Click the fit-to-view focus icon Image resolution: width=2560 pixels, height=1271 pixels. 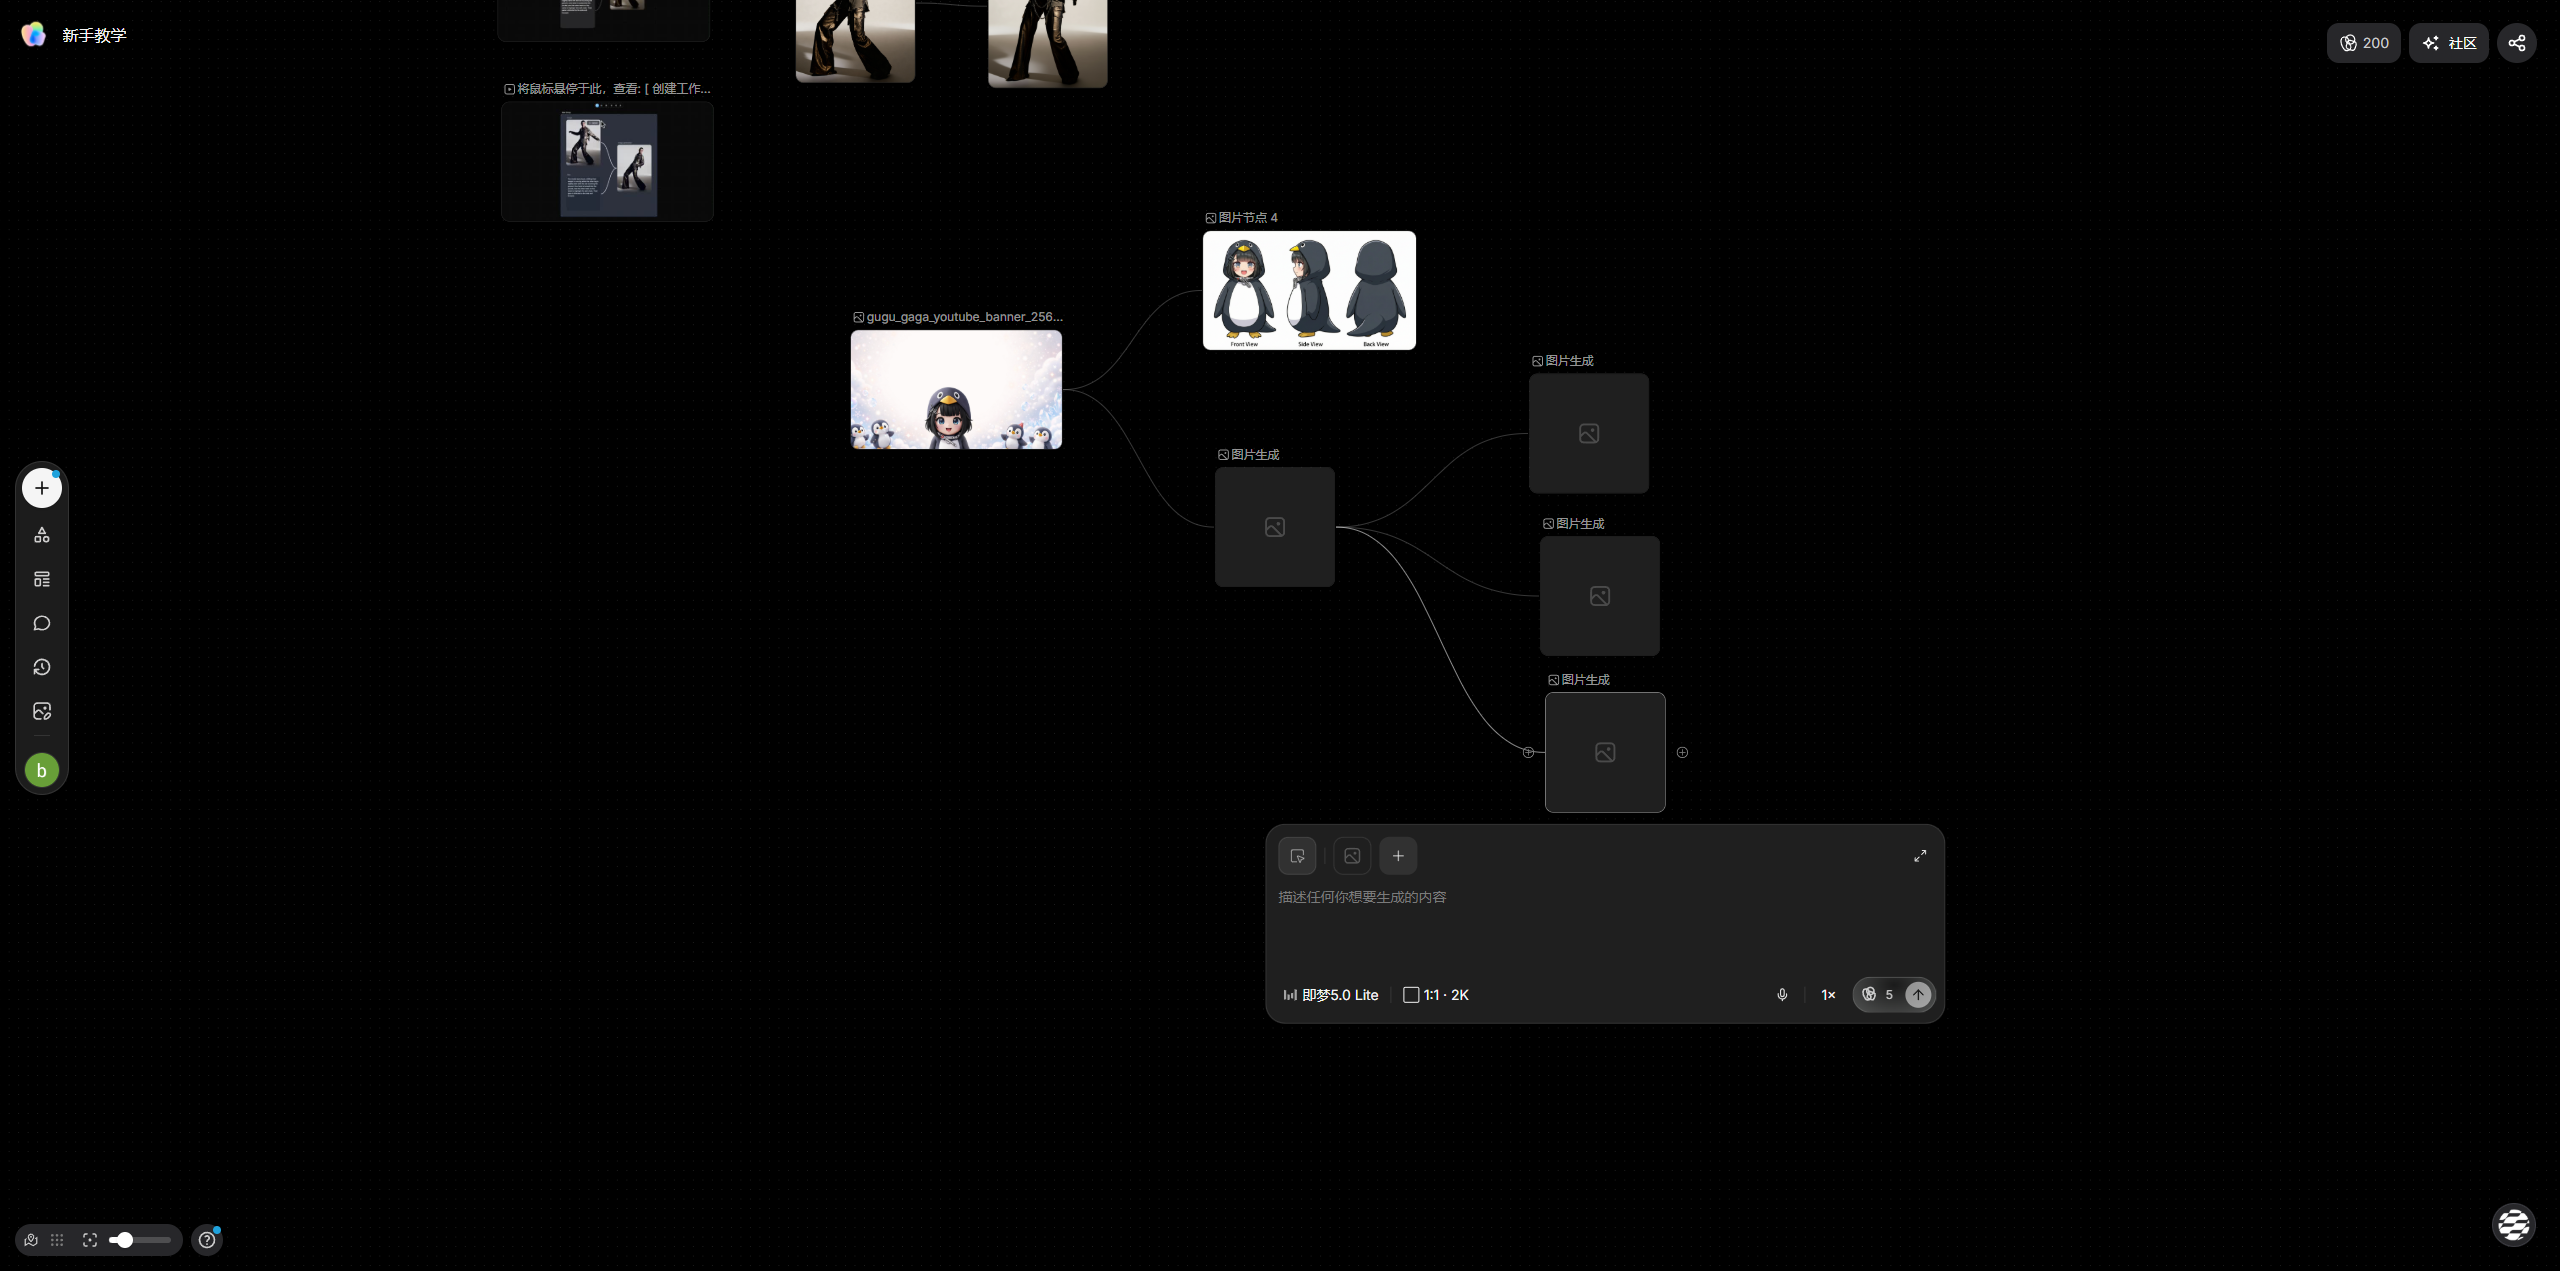click(90, 1240)
